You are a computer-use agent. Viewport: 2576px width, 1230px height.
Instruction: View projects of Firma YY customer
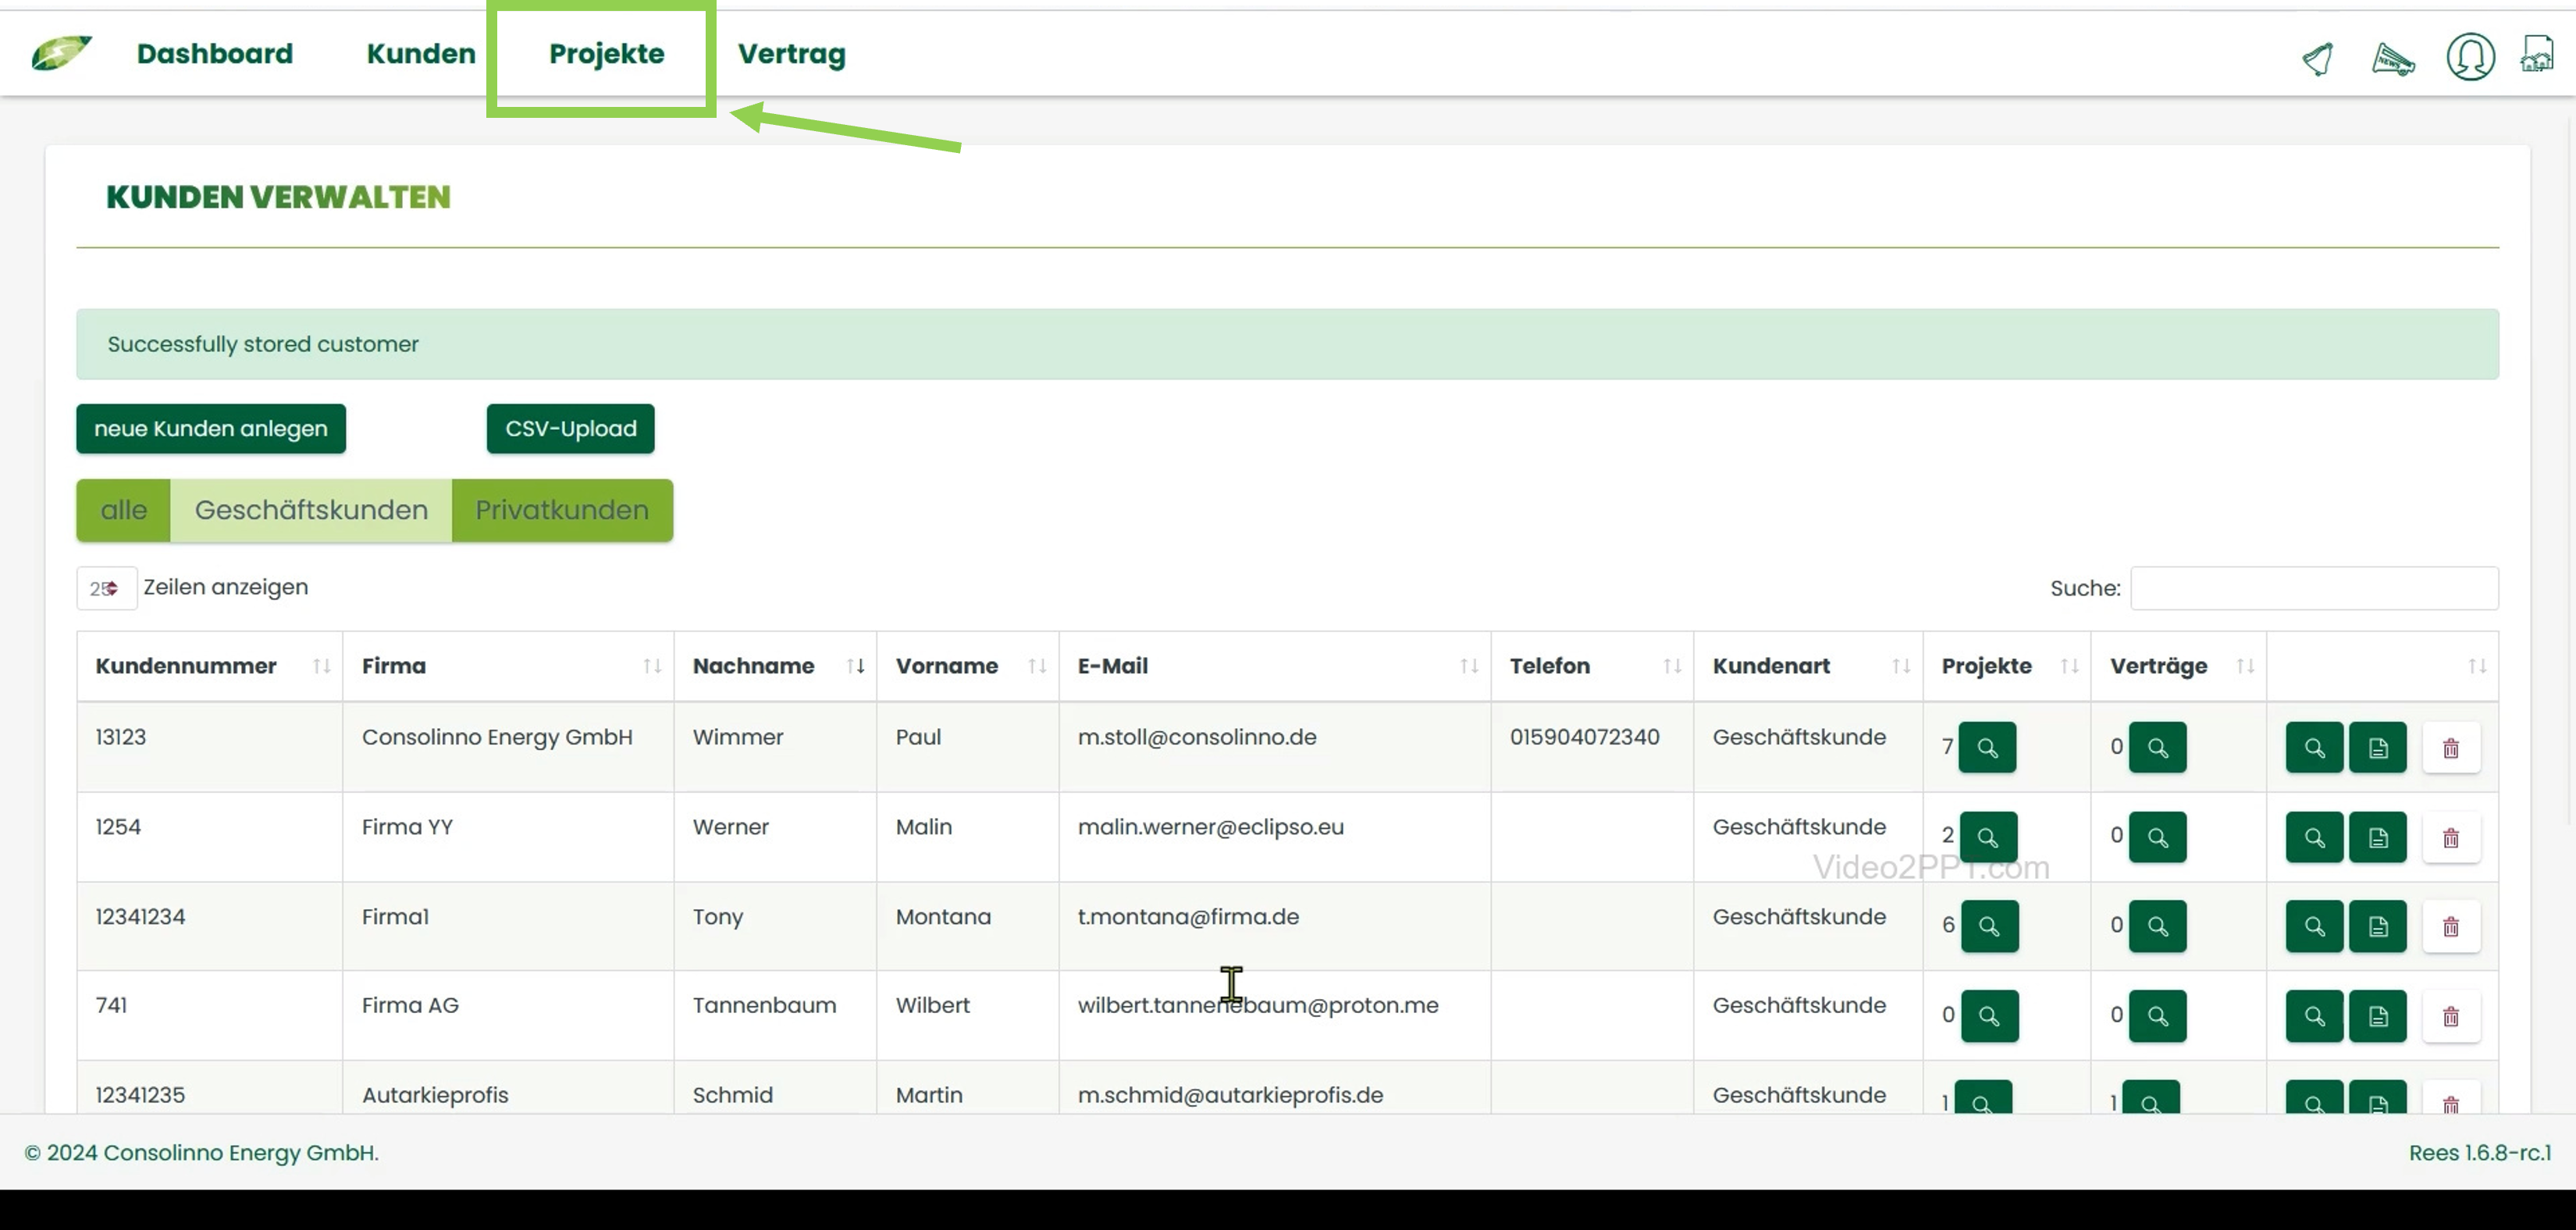(1988, 837)
